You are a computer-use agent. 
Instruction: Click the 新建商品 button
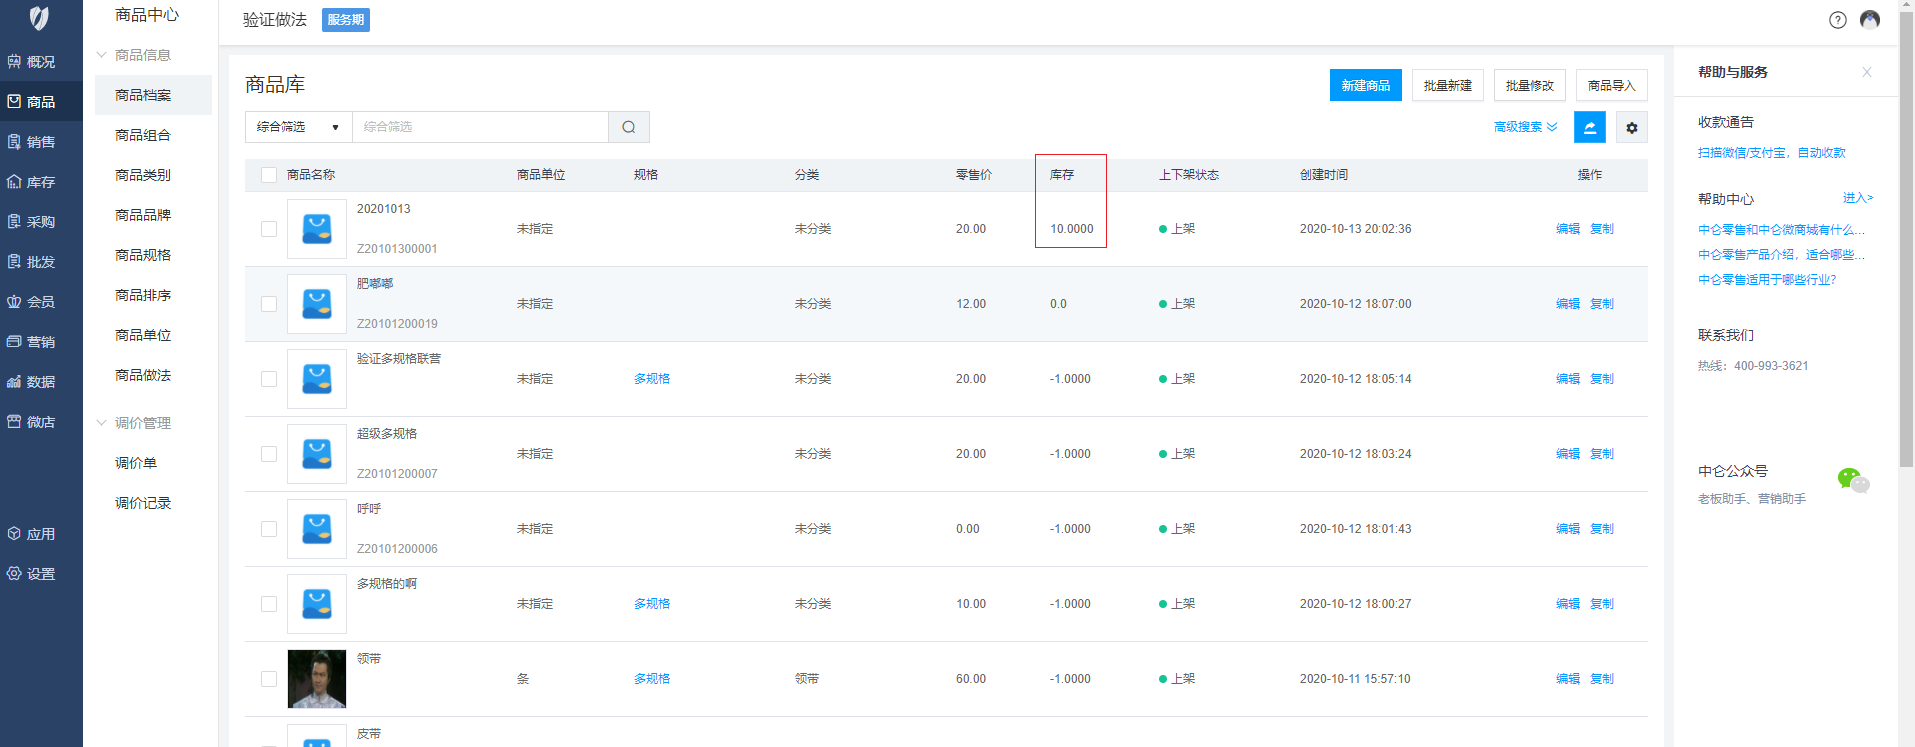click(1365, 86)
